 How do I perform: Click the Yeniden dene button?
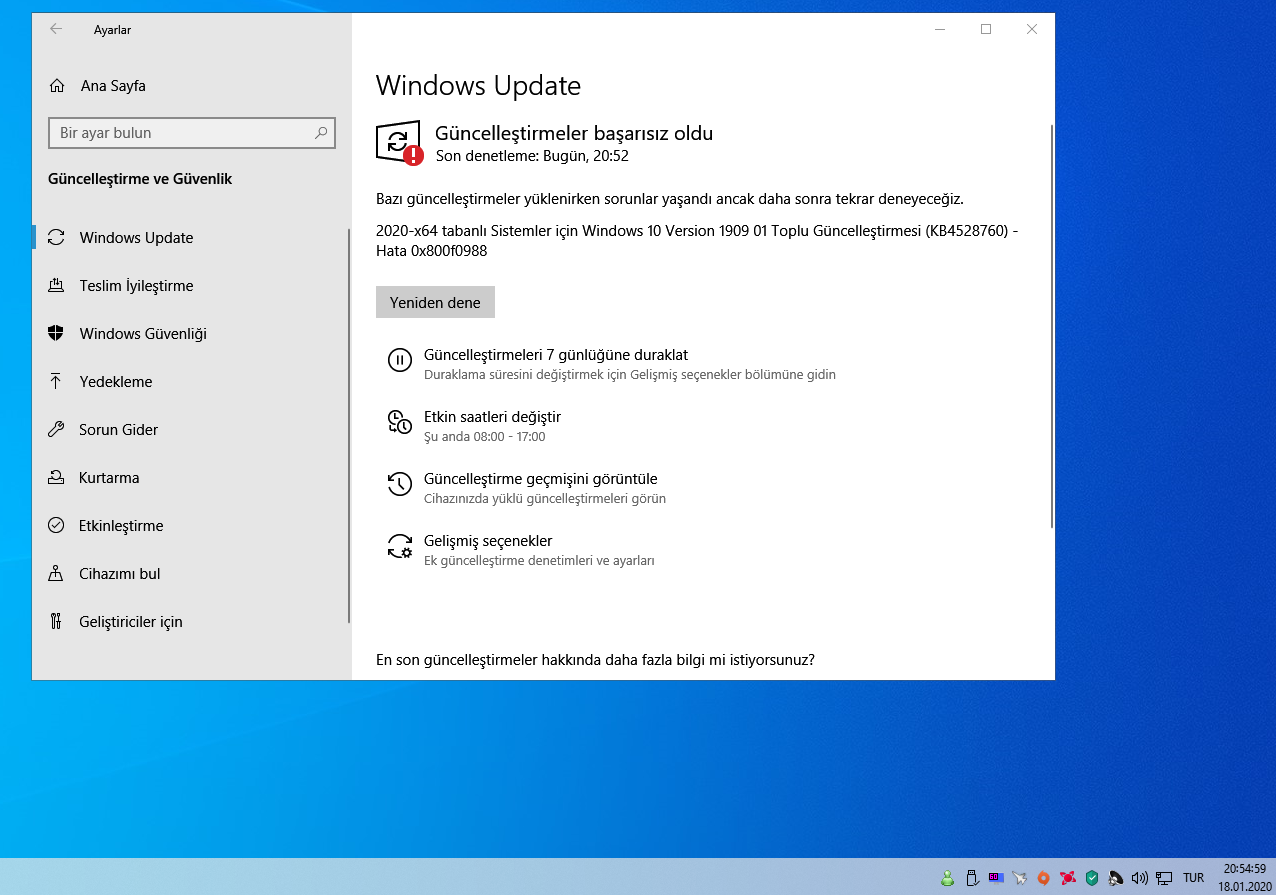435,302
